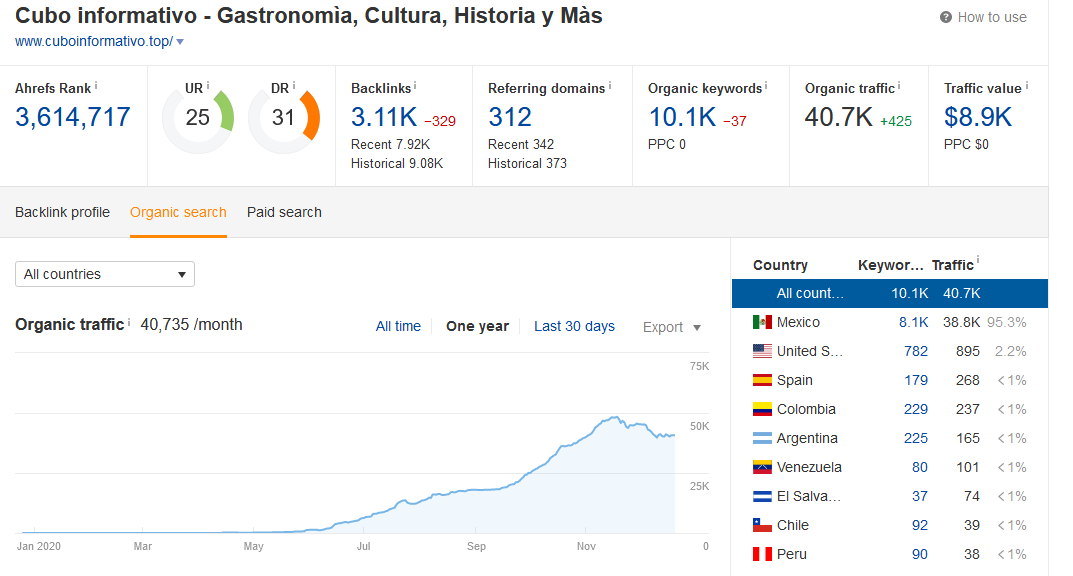
Task: Click the Venezuela flag icon
Action: [x=762, y=467]
